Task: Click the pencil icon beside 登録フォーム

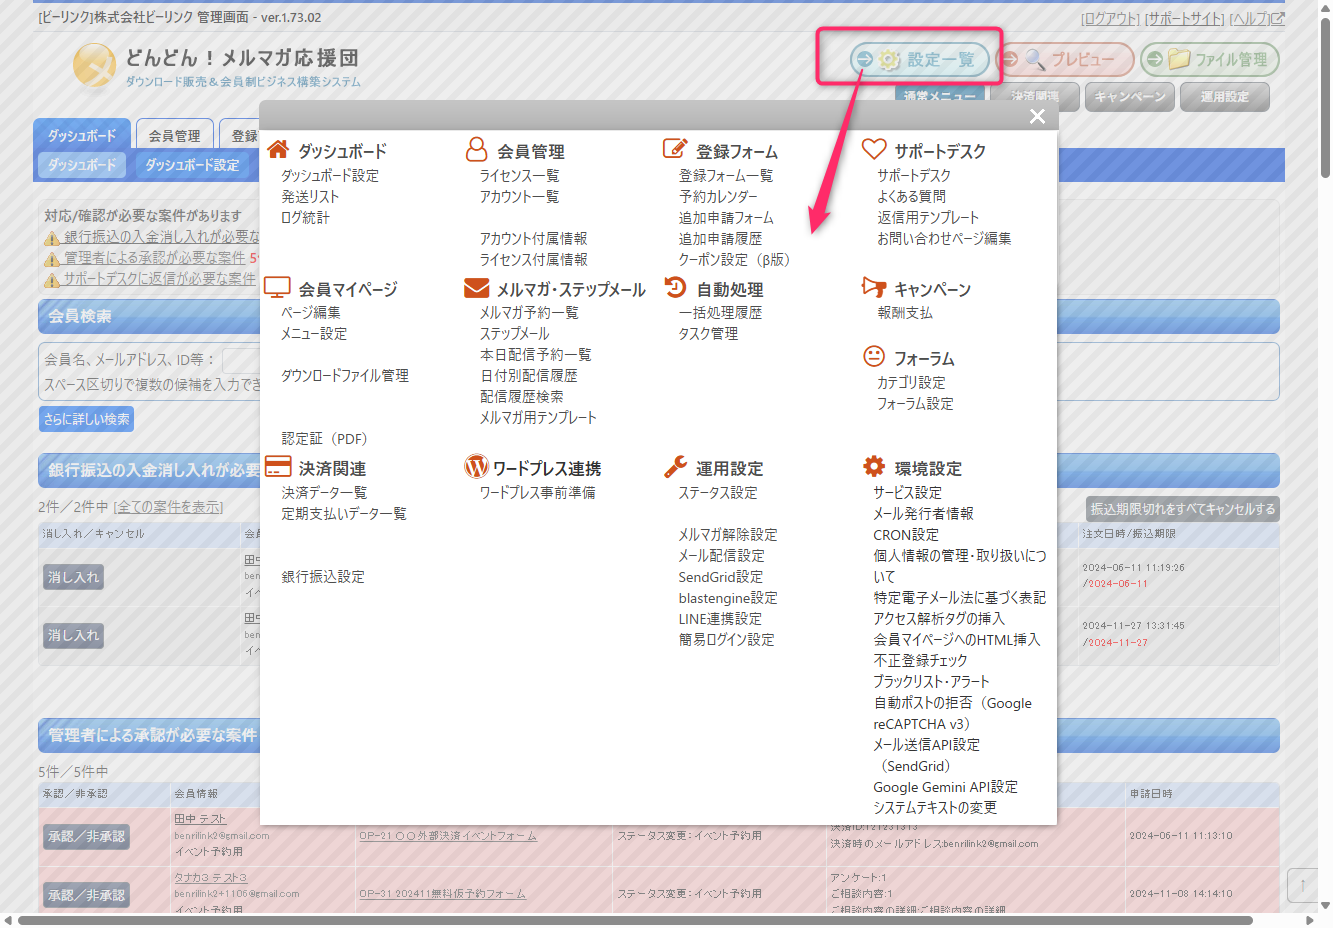Action: coord(675,149)
